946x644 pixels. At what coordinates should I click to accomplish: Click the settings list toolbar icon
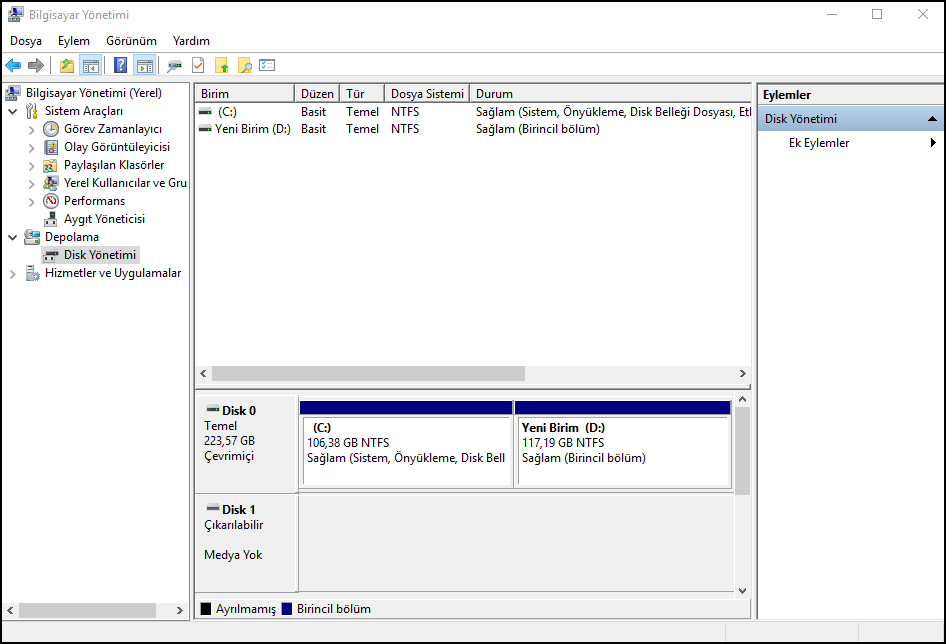click(x=267, y=65)
